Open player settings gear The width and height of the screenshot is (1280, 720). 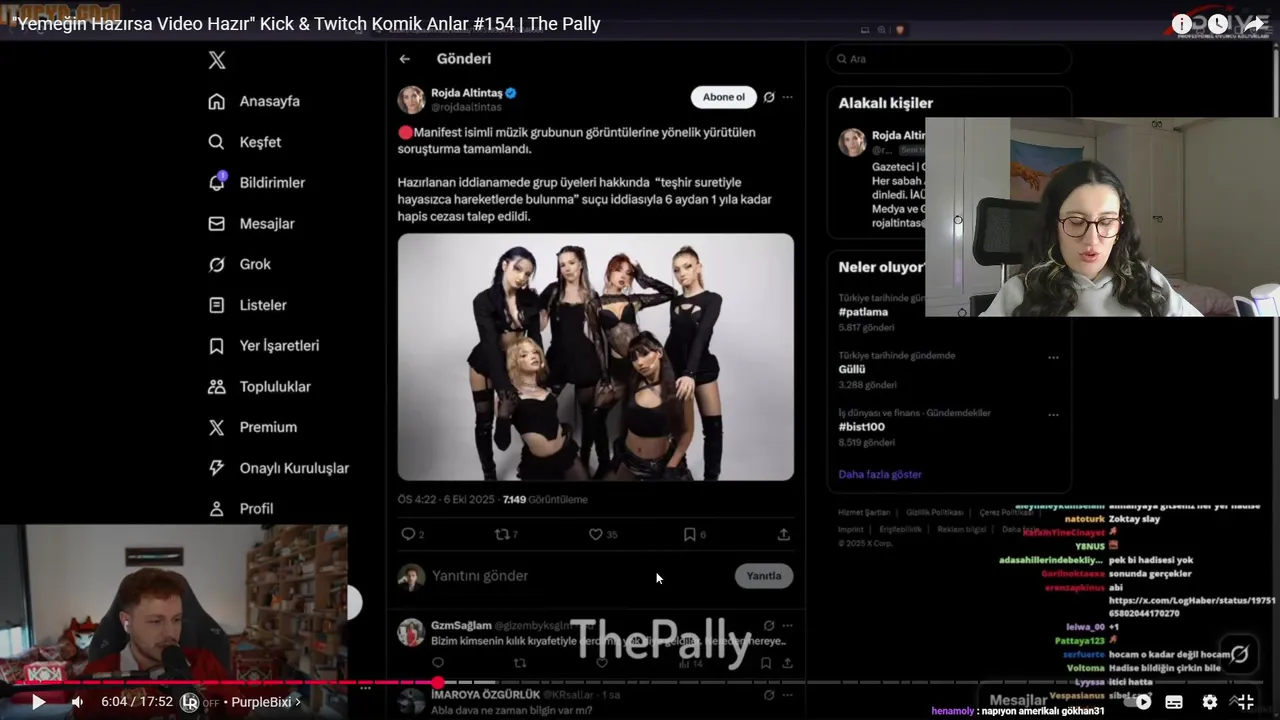tap(1210, 702)
